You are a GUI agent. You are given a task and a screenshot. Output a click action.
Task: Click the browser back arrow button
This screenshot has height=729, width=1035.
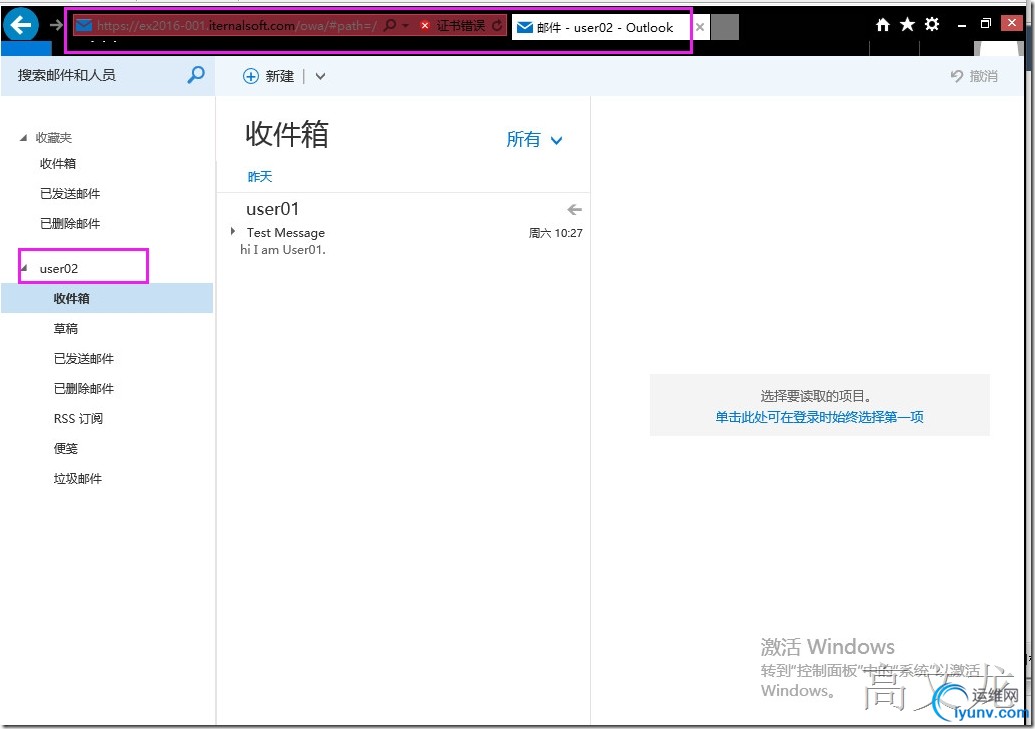point(21,26)
